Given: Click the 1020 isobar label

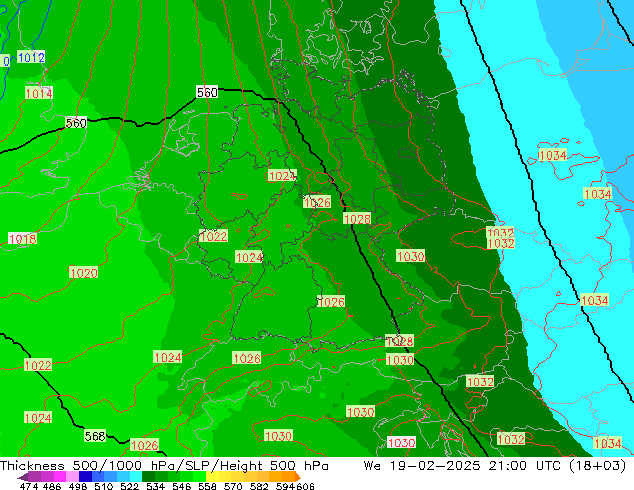Looking at the screenshot, I should [x=83, y=272].
